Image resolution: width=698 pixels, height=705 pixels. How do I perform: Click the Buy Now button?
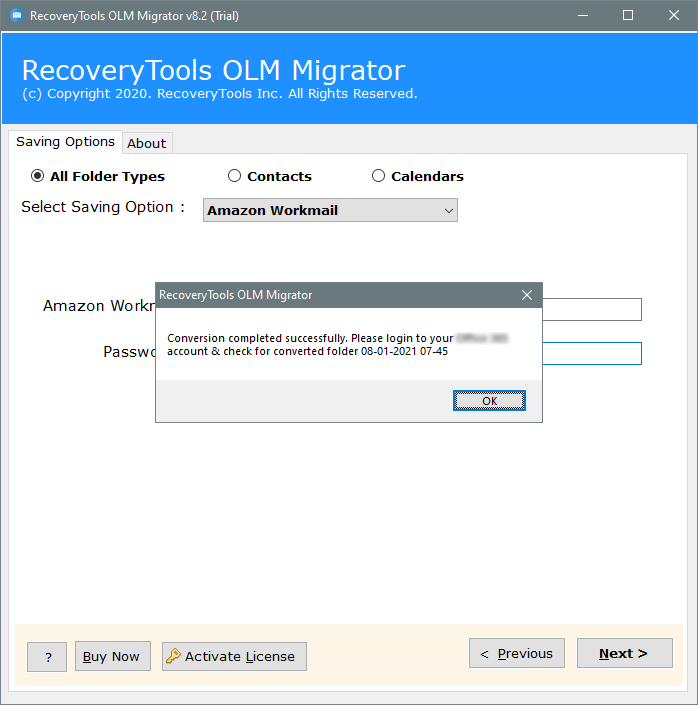coord(112,656)
